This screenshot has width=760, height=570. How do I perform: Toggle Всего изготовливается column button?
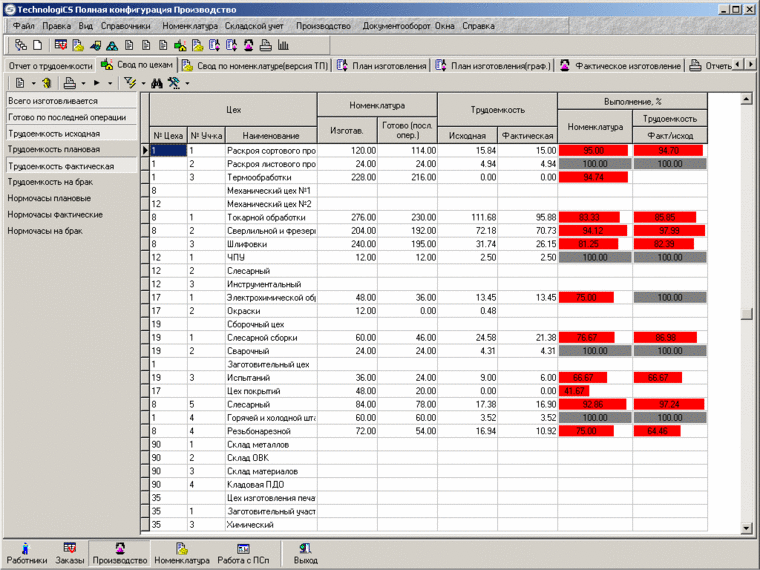(71, 101)
